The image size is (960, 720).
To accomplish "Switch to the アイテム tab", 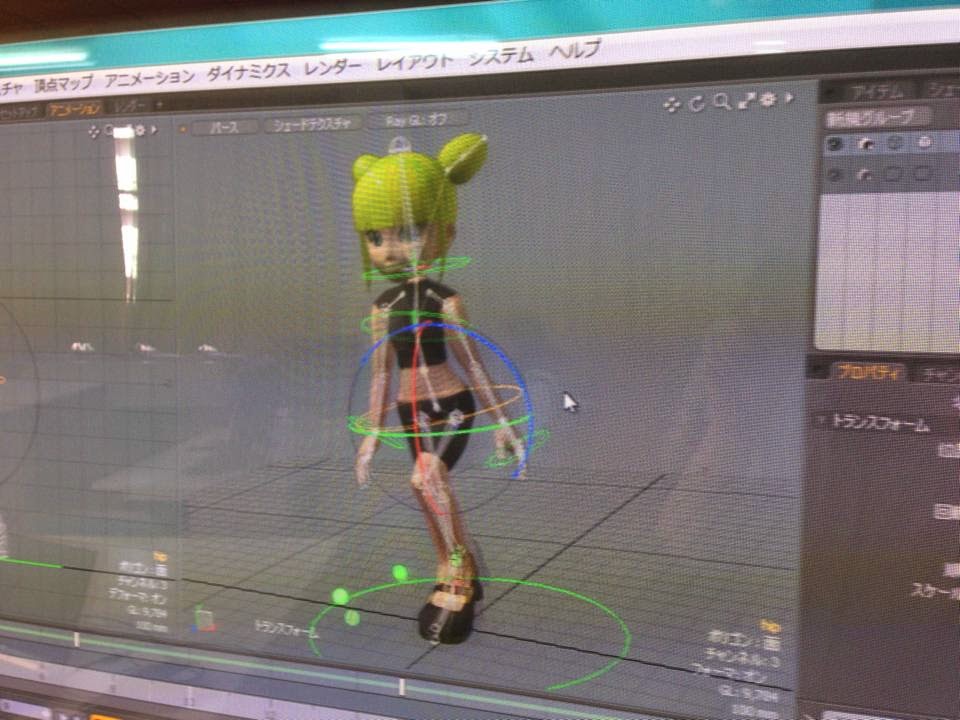I will click(877, 92).
